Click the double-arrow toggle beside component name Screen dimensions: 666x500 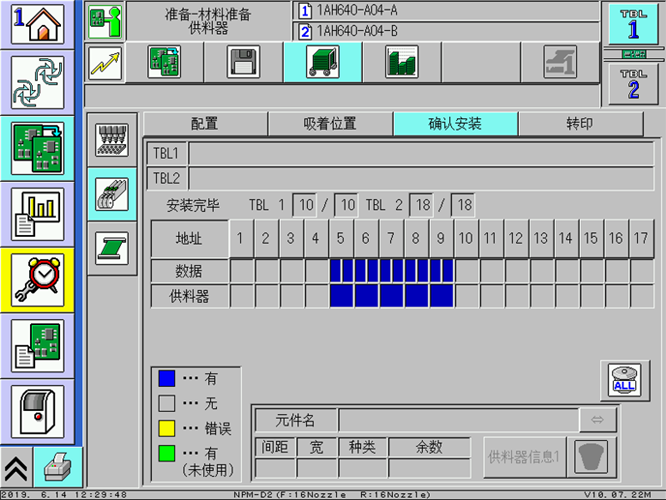click(x=598, y=420)
